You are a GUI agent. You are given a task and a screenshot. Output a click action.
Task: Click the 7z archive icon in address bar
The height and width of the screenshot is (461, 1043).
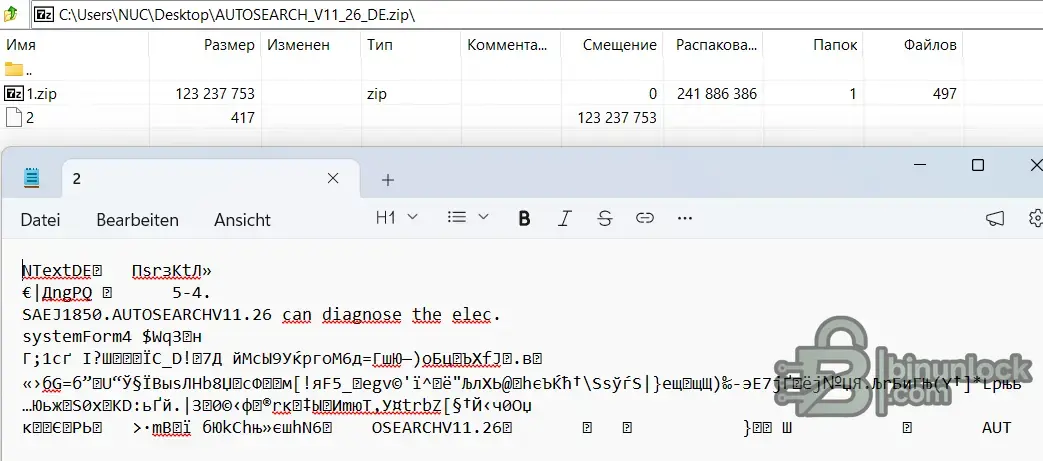point(45,14)
